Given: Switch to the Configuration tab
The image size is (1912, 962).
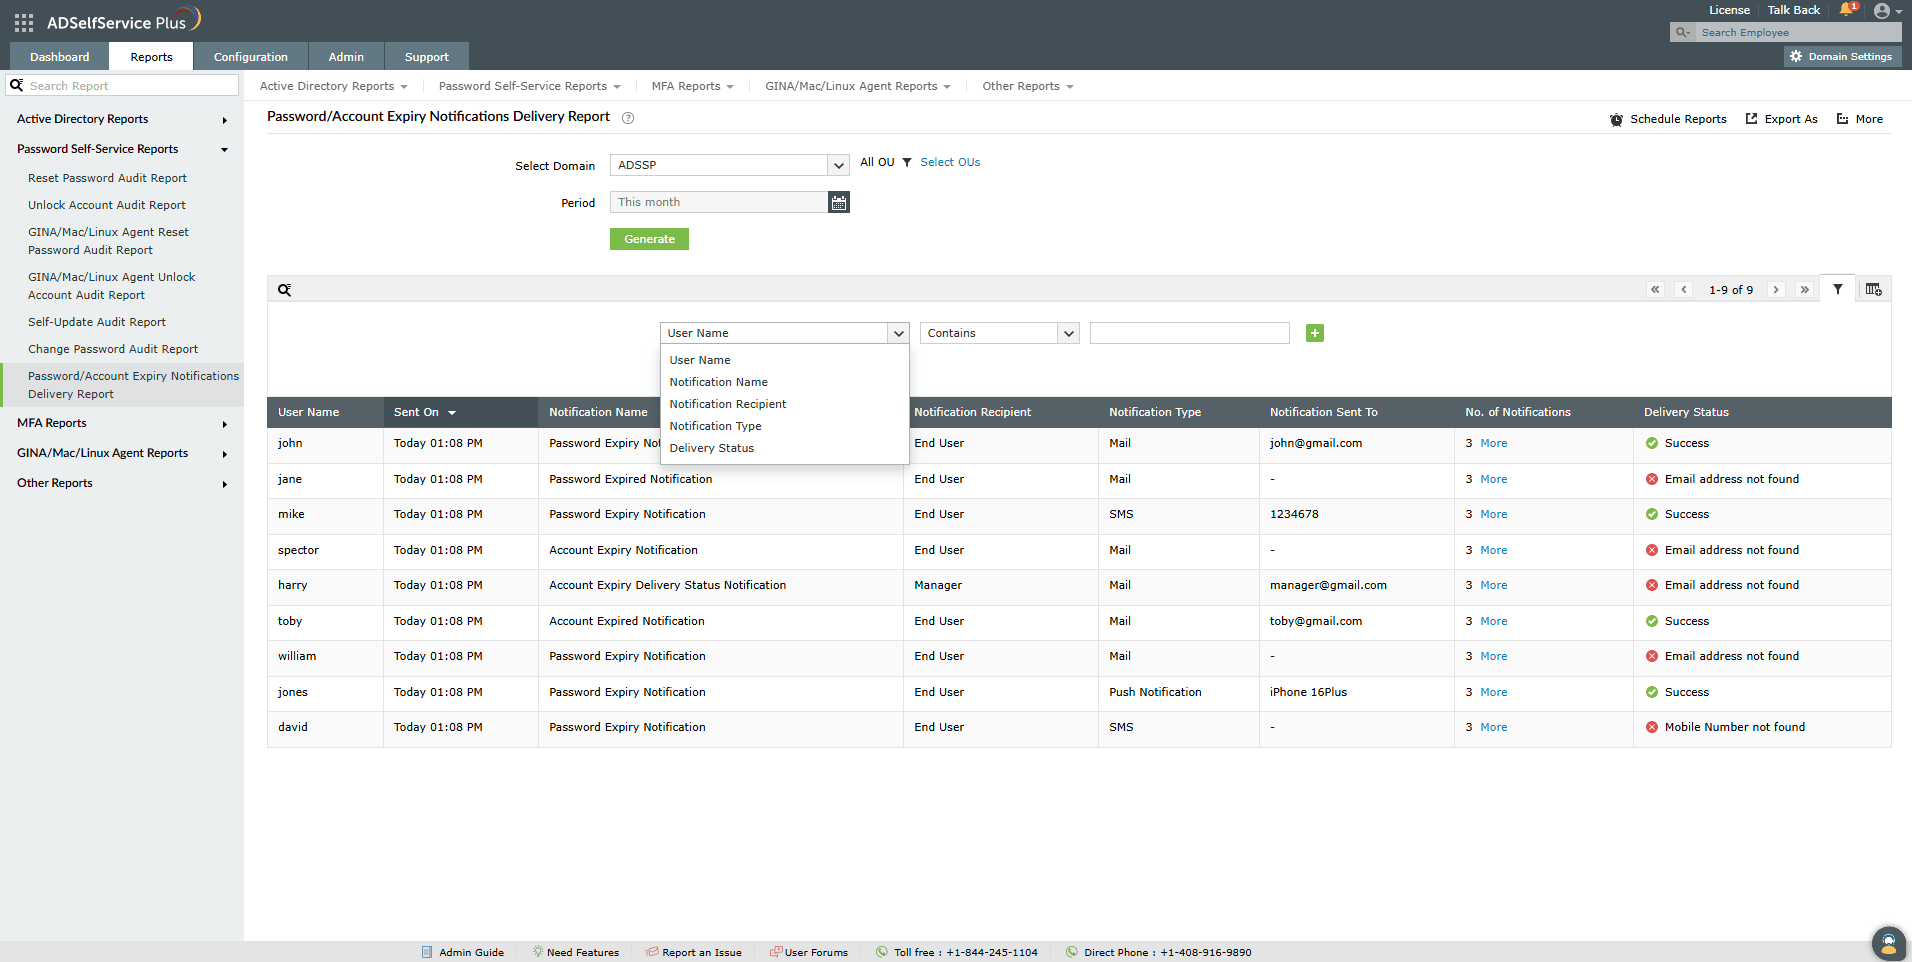Looking at the screenshot, I should 250,56.
